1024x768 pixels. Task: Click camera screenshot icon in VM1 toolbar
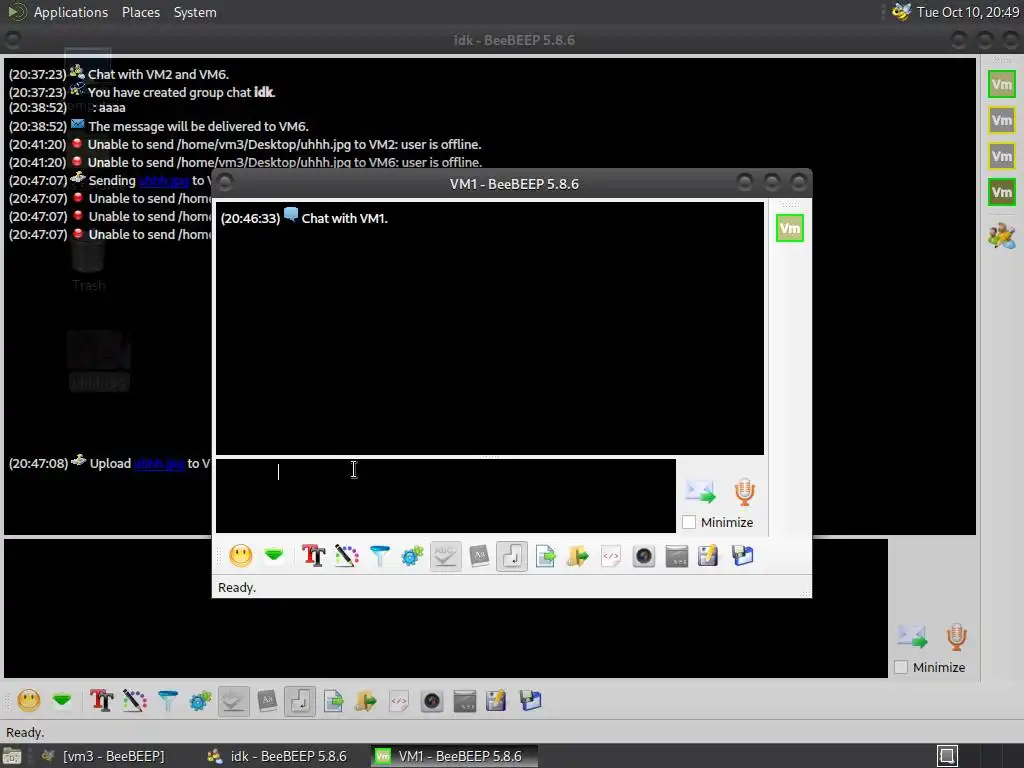(x=644, y=556)
